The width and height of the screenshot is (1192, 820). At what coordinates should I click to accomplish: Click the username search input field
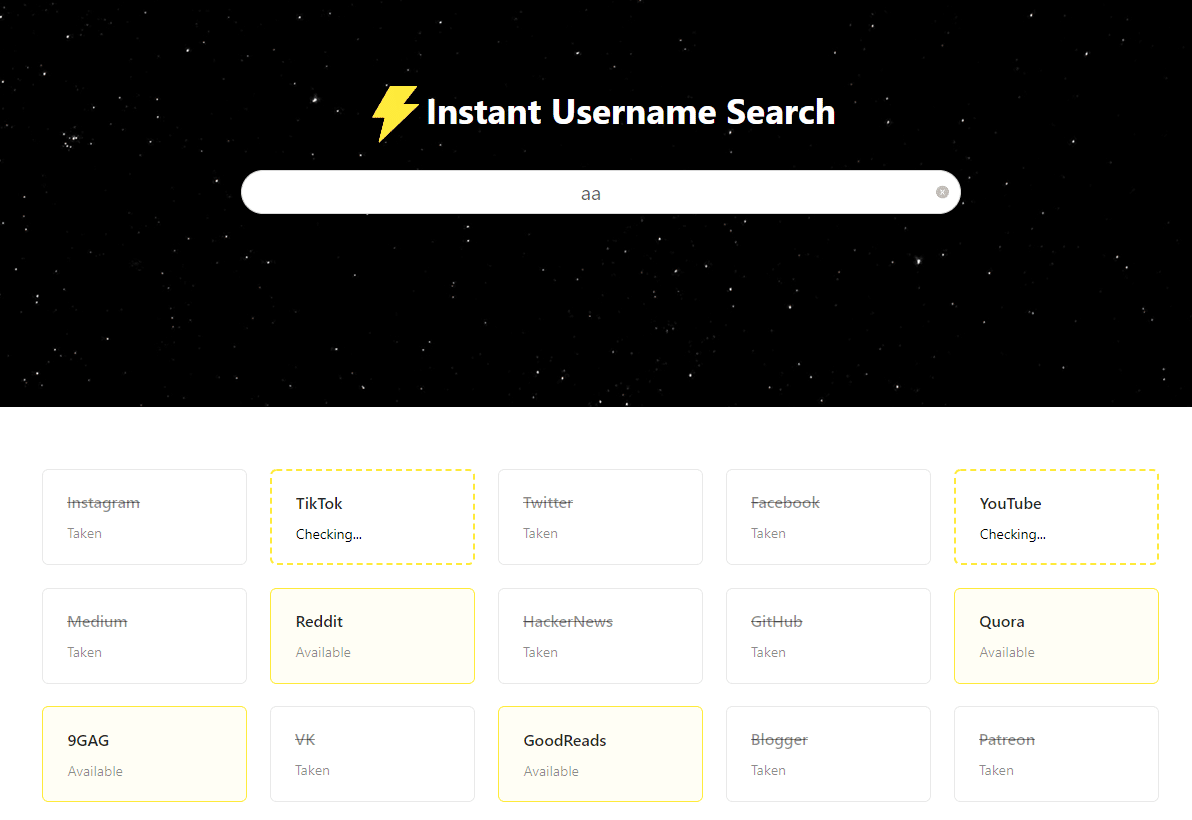coord(590,192)
